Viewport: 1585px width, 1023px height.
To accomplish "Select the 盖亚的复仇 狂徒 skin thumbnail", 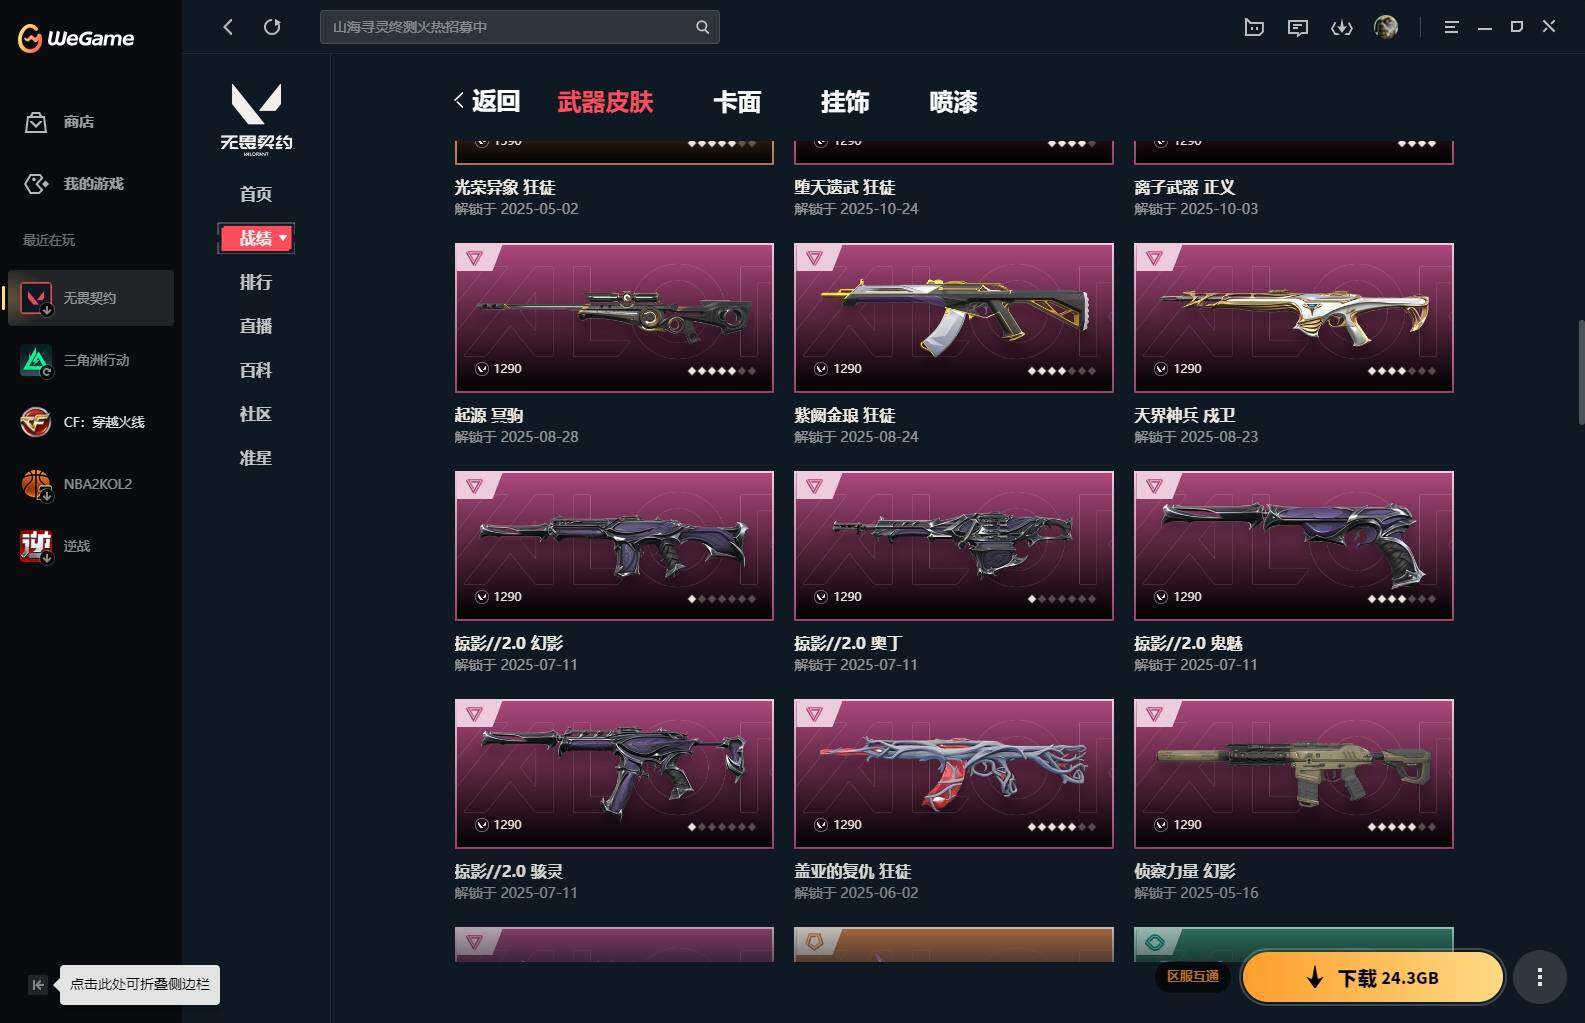I will [x=953, y=773].
